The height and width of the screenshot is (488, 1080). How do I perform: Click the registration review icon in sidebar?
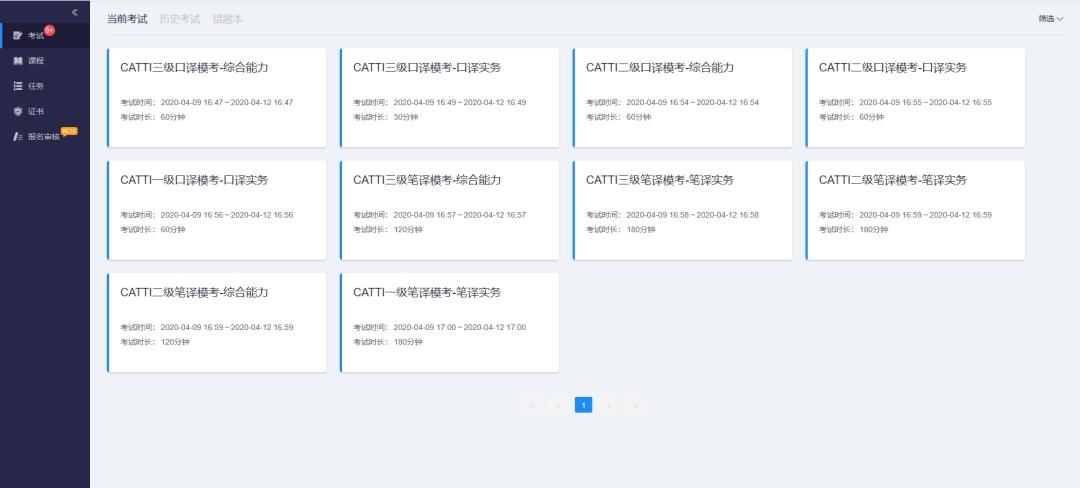18,136
